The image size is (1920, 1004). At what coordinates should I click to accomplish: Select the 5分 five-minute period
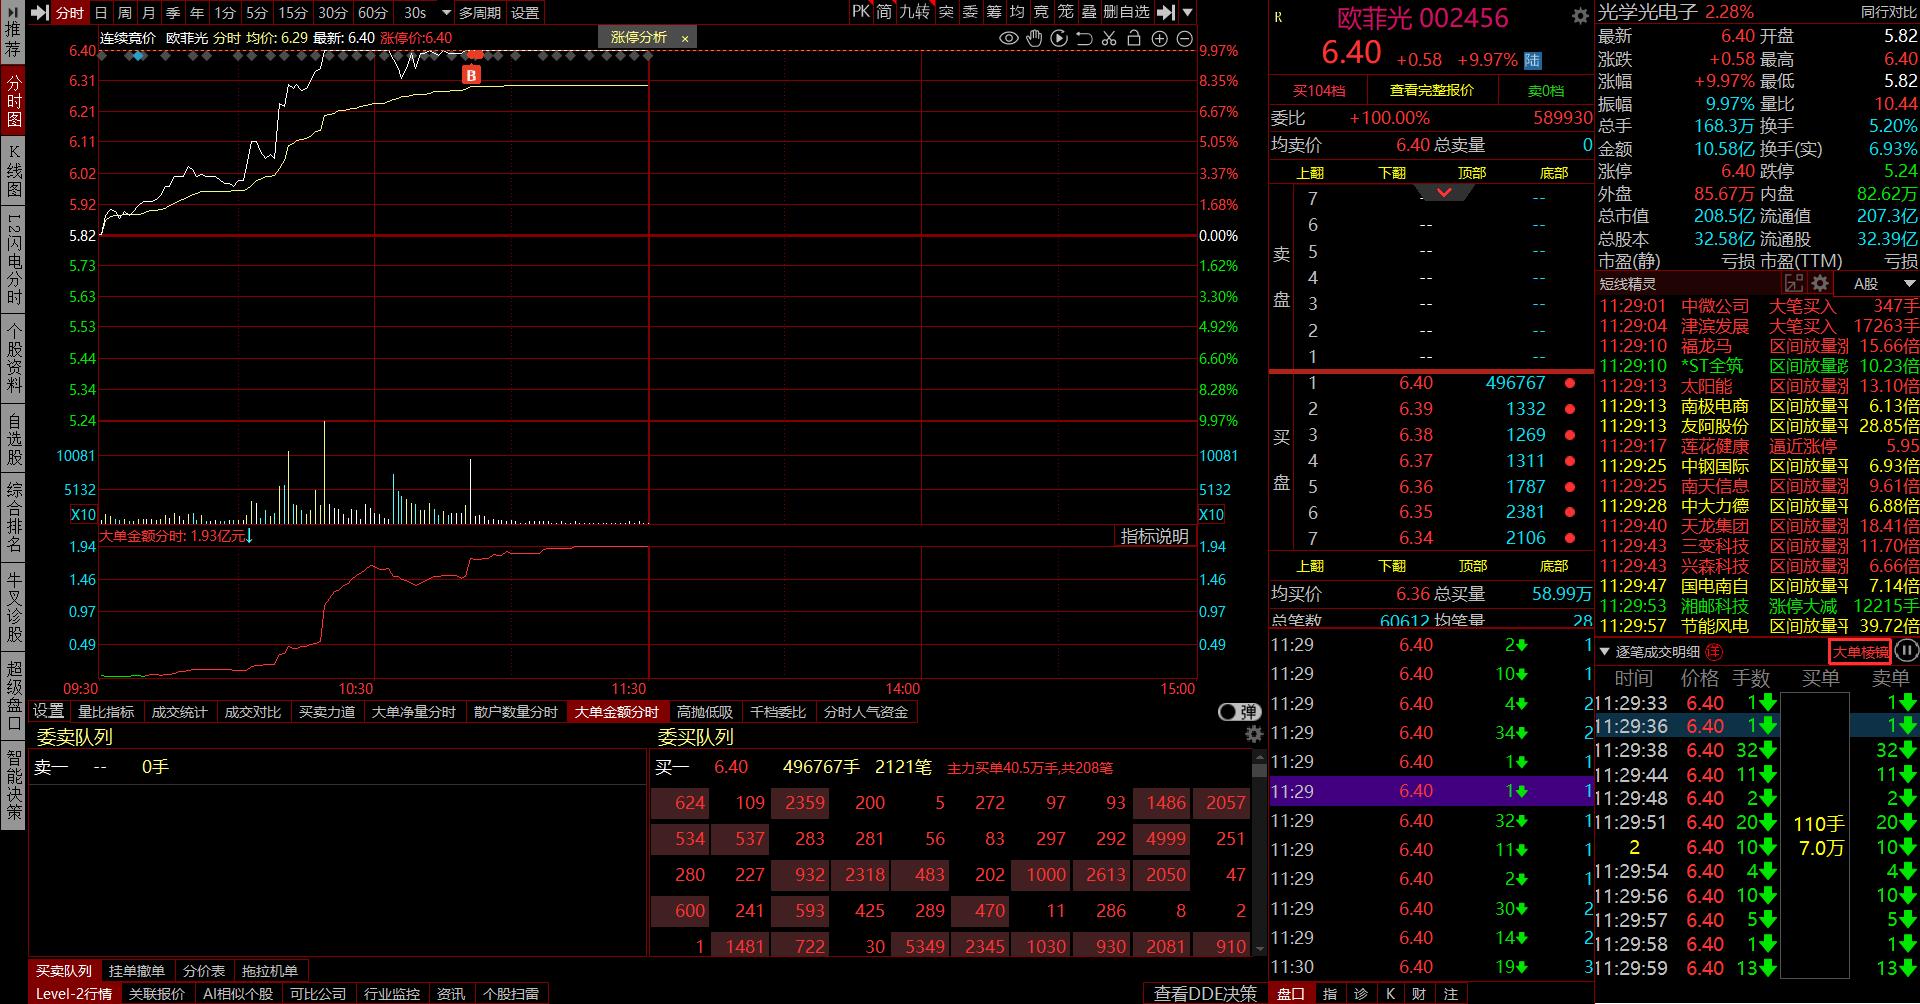click(x=257, y=12)
